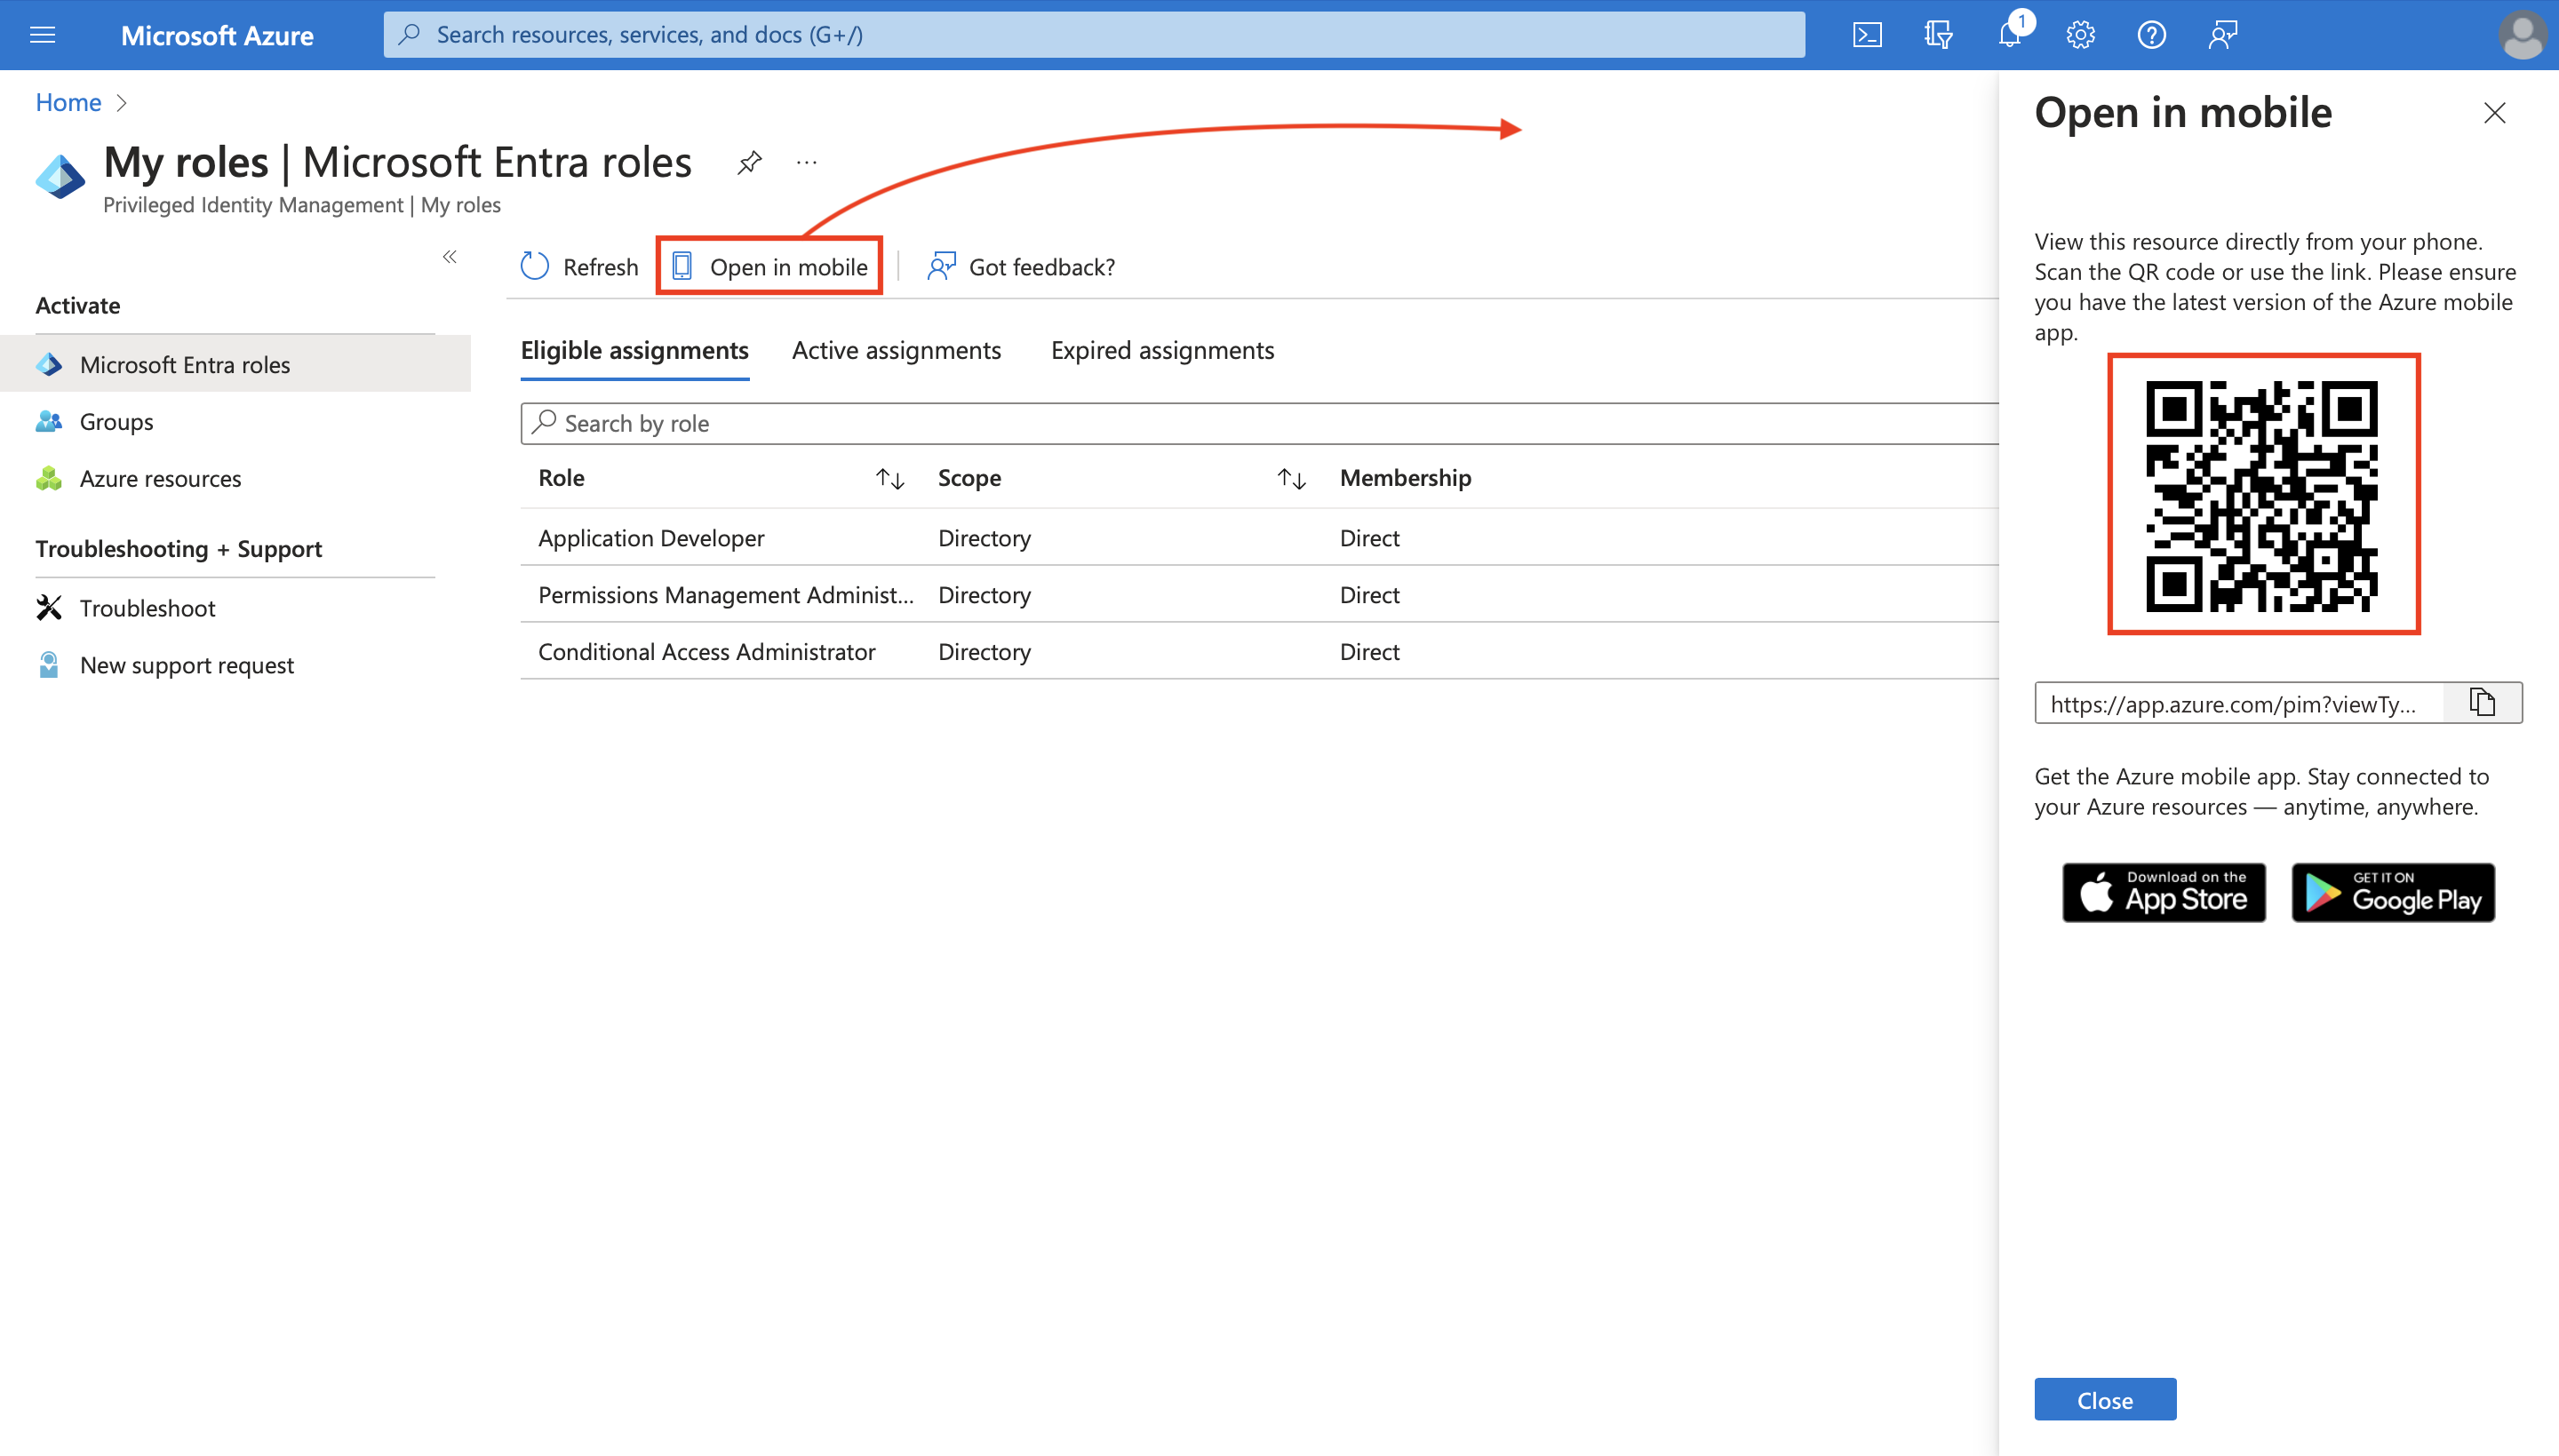Image resolution: width=2559 pixels, height=1456 pixels.
Task: Switch to the Active assignments tab
Action: click(897, 349)
